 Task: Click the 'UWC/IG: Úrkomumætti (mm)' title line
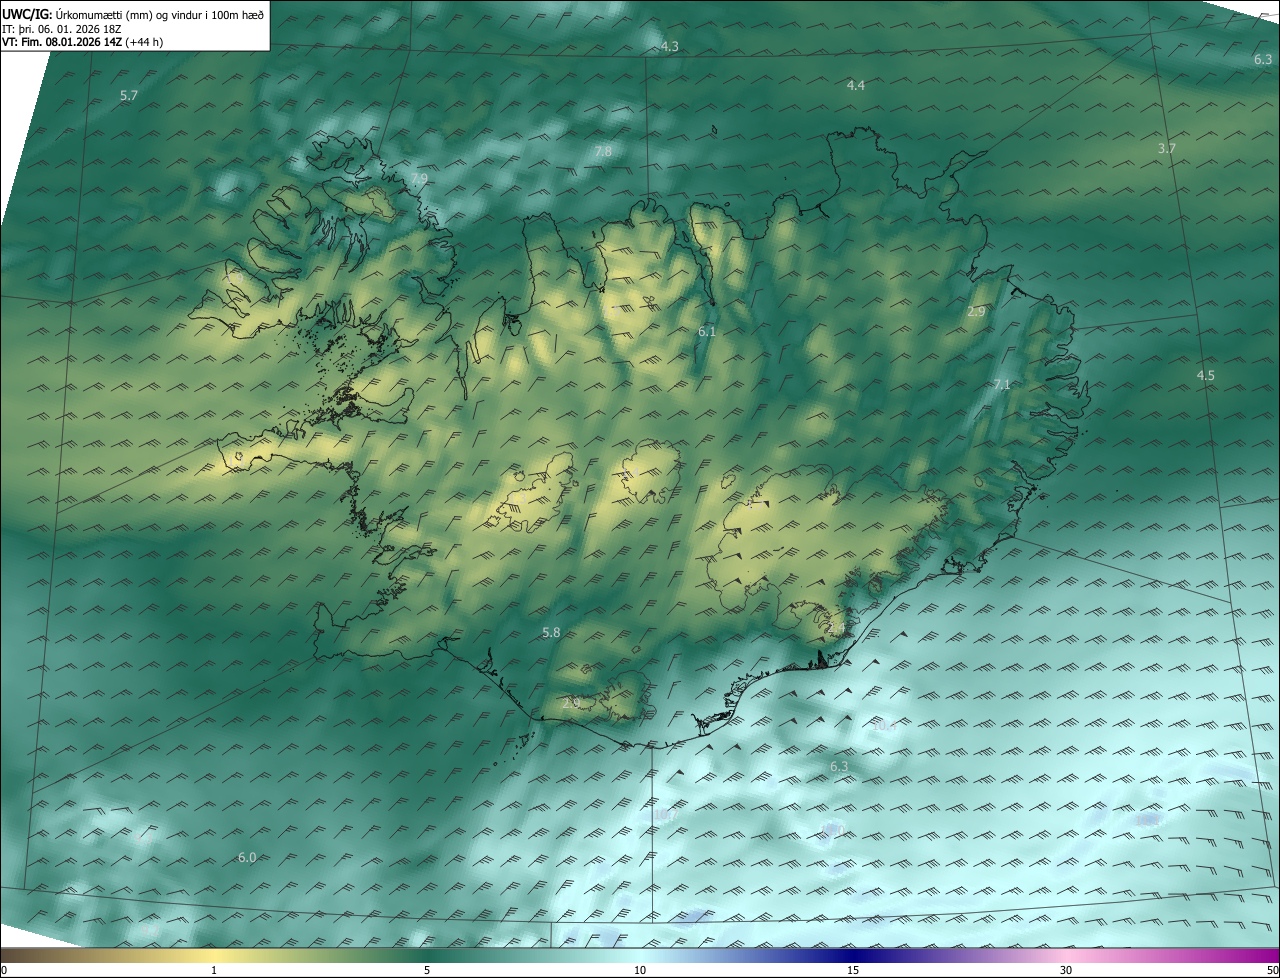pyautogui.click(x=134, y=14)
